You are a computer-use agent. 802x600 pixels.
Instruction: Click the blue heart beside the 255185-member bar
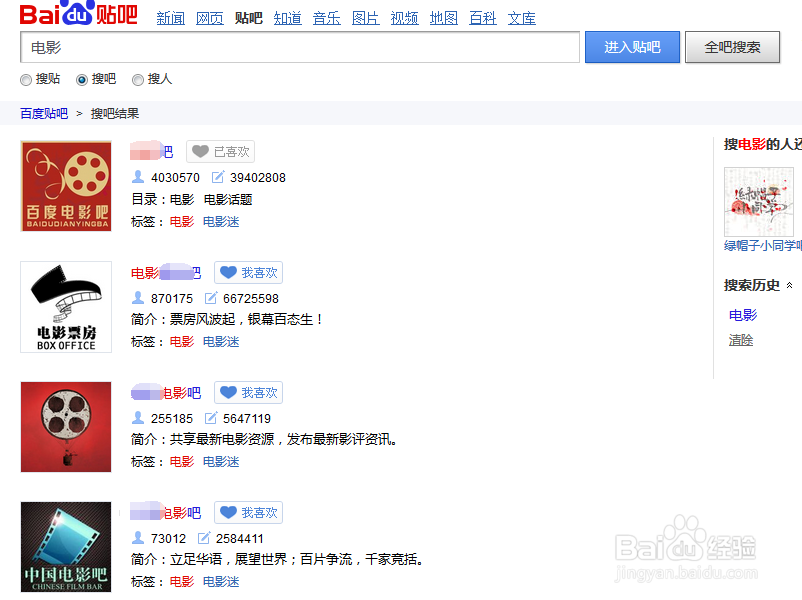tap(228, 392)
